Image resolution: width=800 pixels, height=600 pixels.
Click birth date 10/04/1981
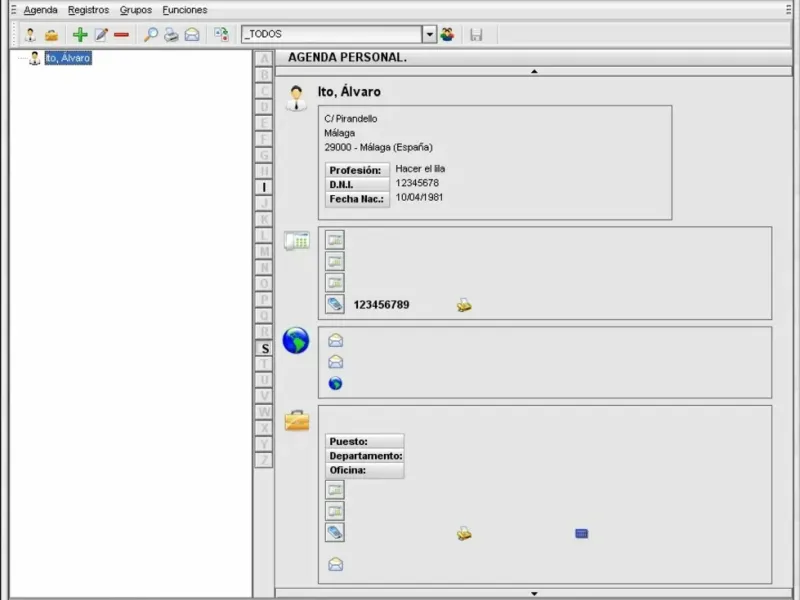pyautogui.click(x=419, y=197)
